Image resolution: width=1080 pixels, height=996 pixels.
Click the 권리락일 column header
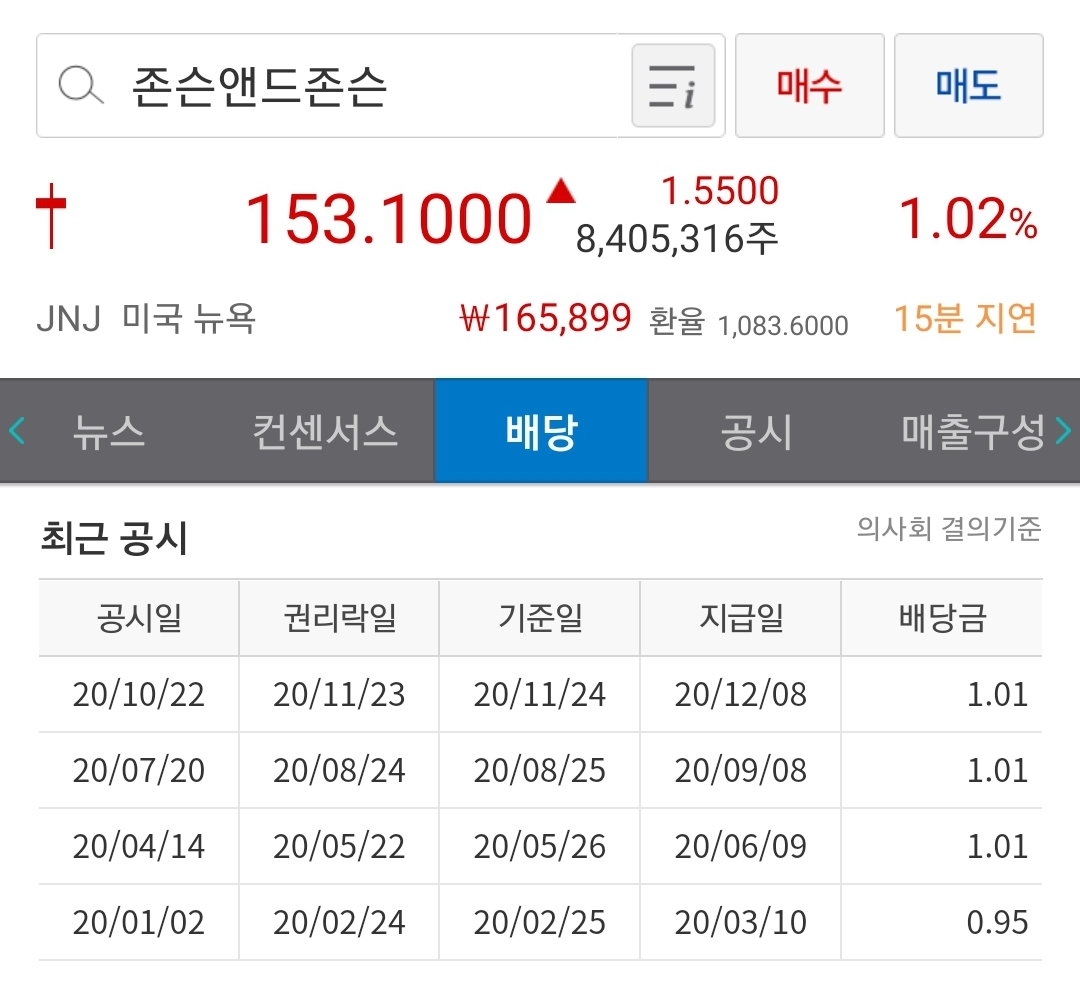point(340,617)
